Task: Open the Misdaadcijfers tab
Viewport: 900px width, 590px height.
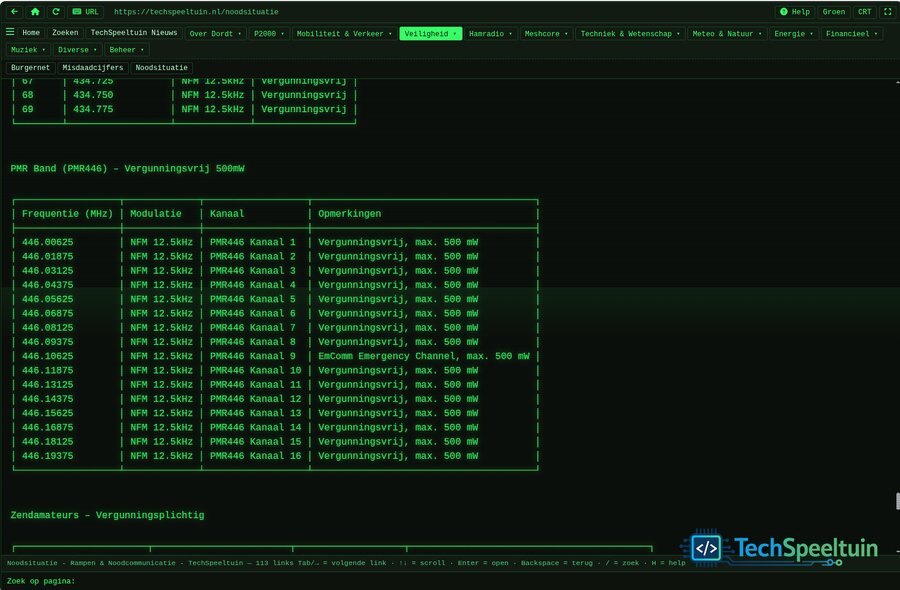Action: tap(92, 68)
